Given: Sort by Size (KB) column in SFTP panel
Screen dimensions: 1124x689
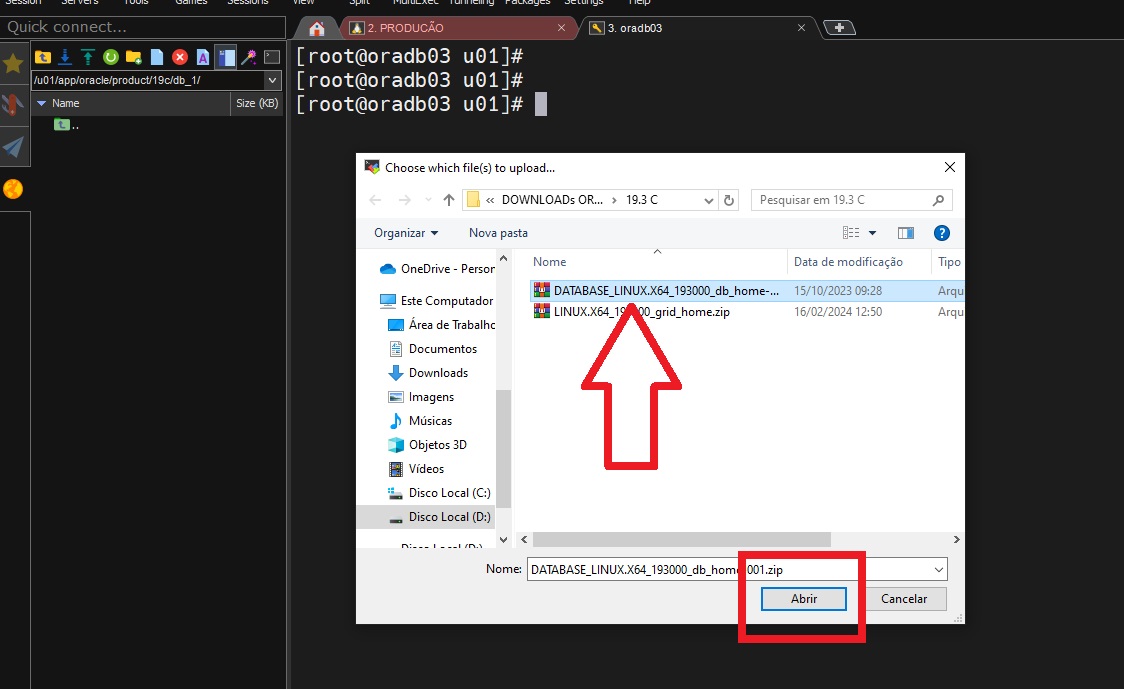Looking at the screenshot, I should (257, 103).
